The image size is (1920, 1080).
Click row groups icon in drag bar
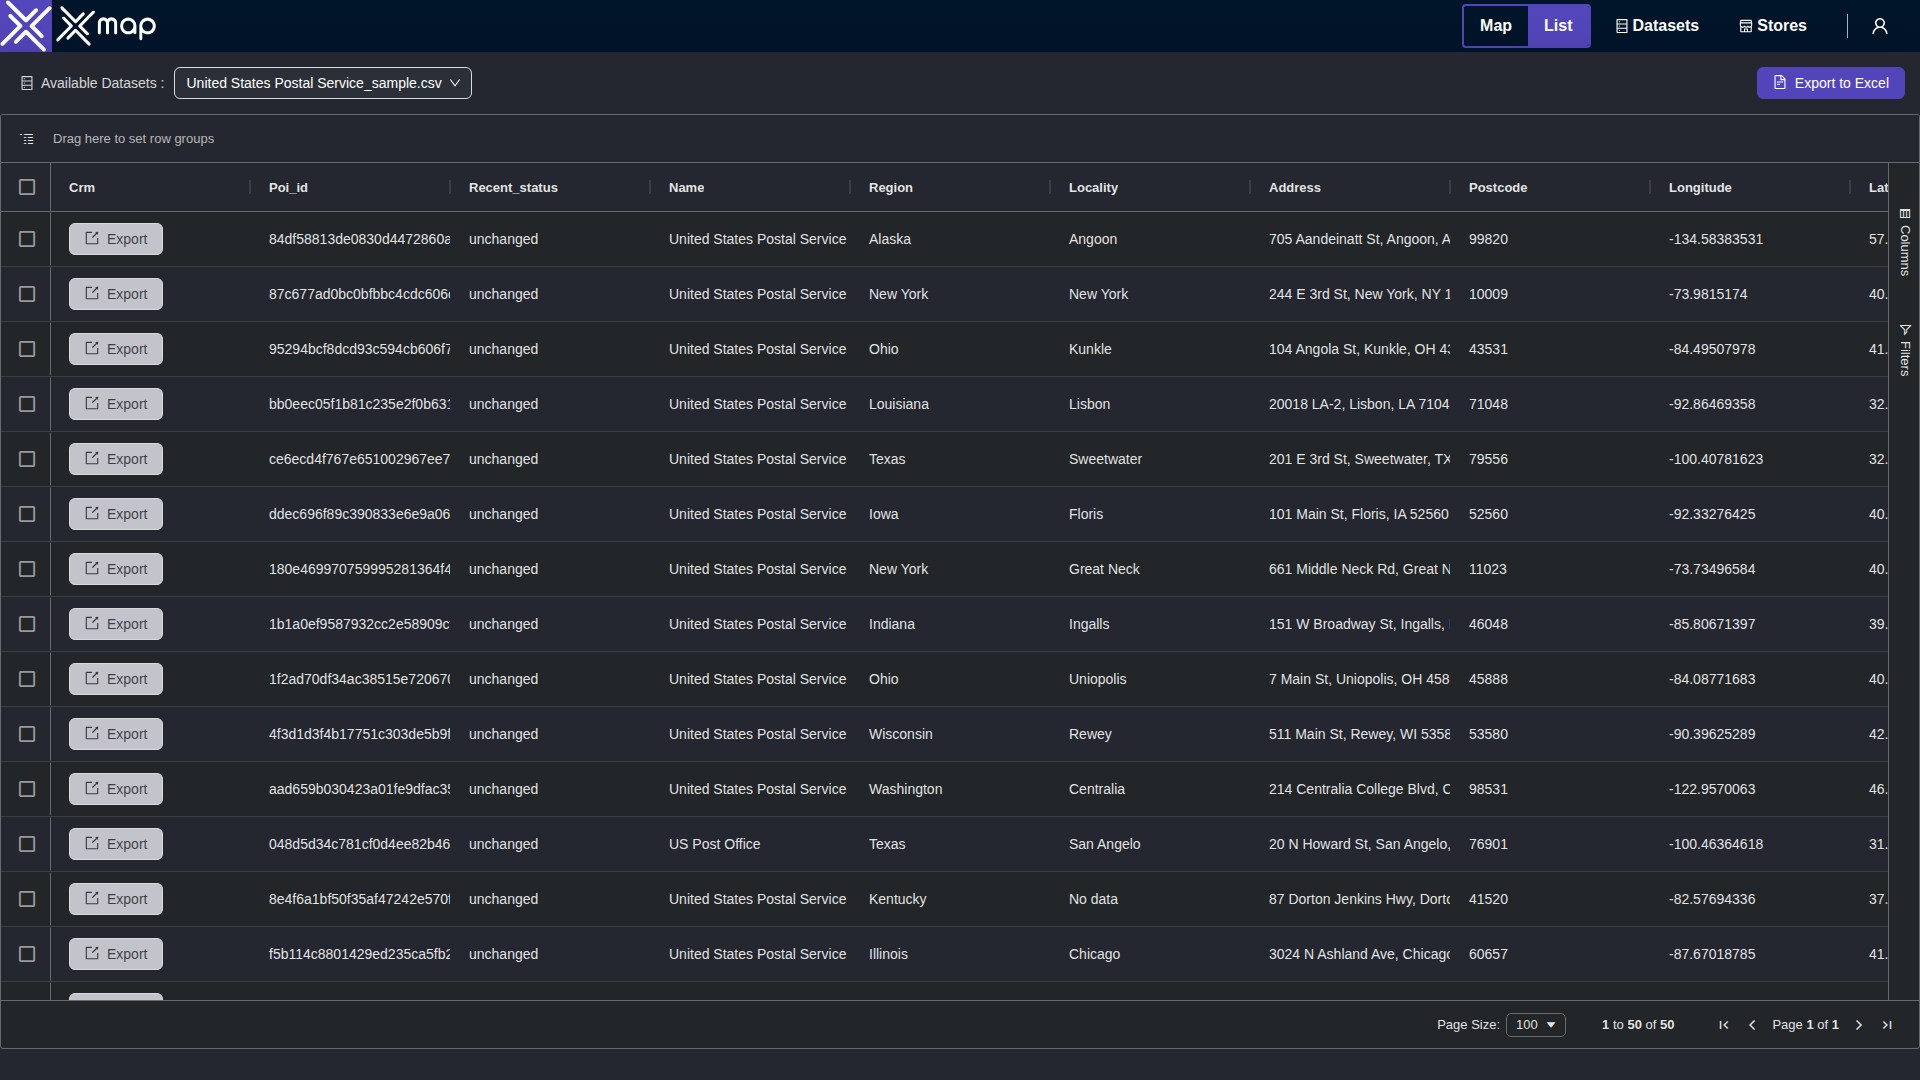(27, 139)
